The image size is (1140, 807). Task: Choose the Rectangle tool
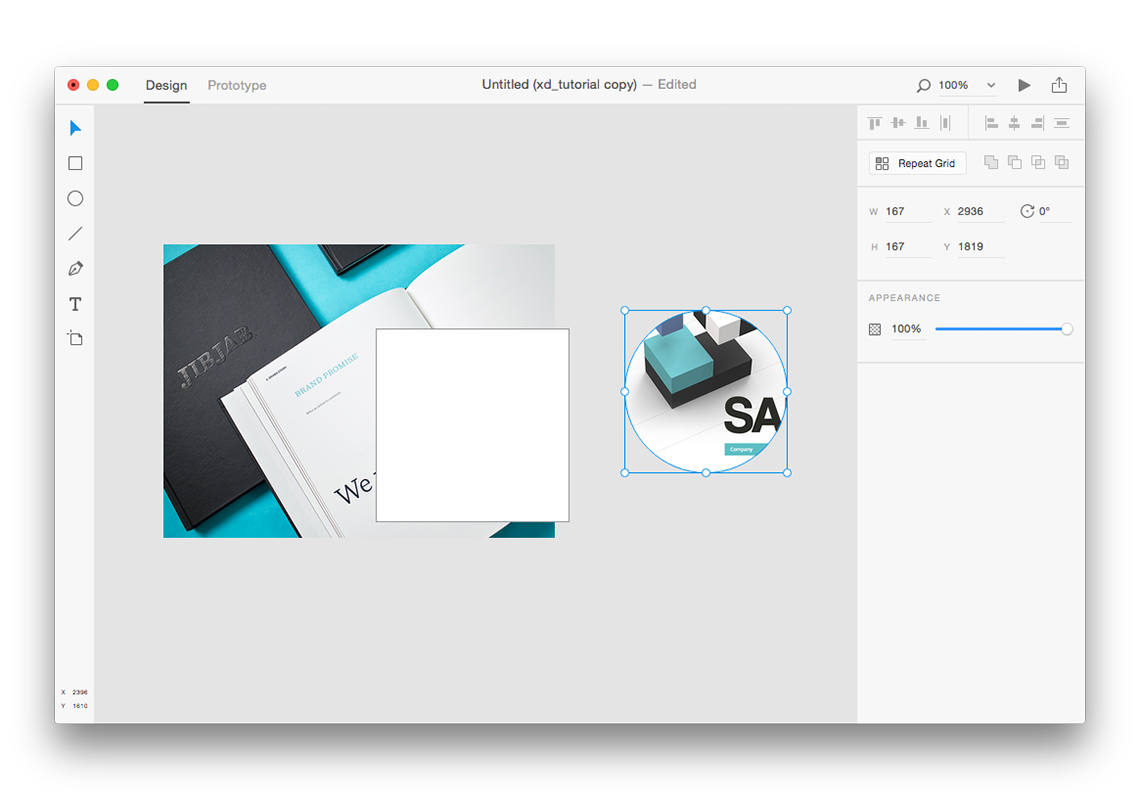pyautogui.click(x=75, y=163)
